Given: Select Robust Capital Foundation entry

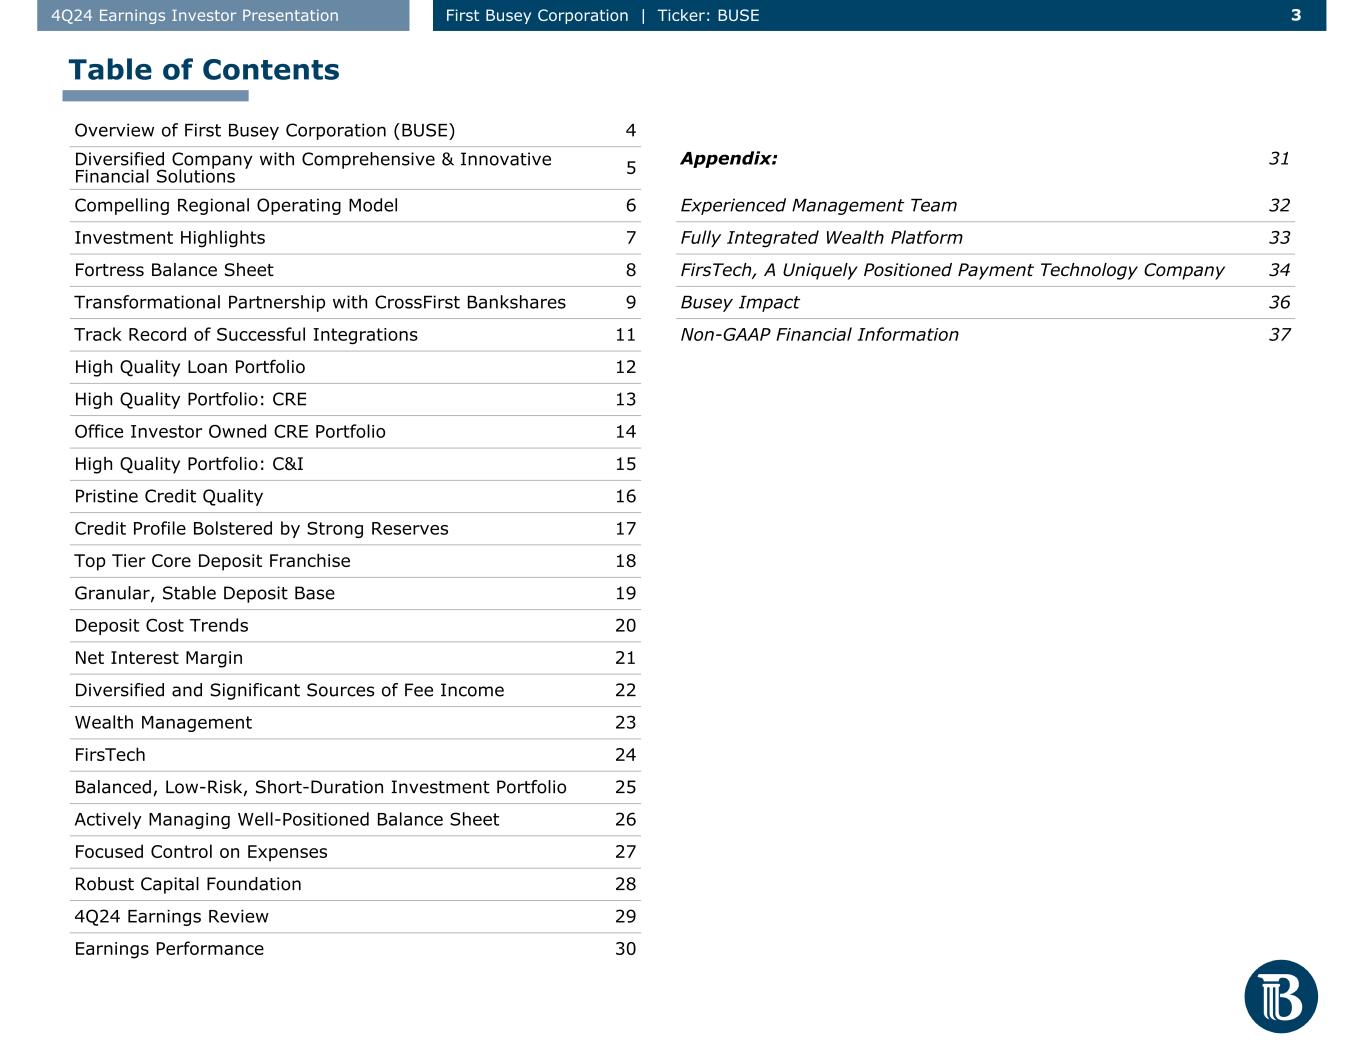Looking at the screenshot, I should [x=355, y=884].
